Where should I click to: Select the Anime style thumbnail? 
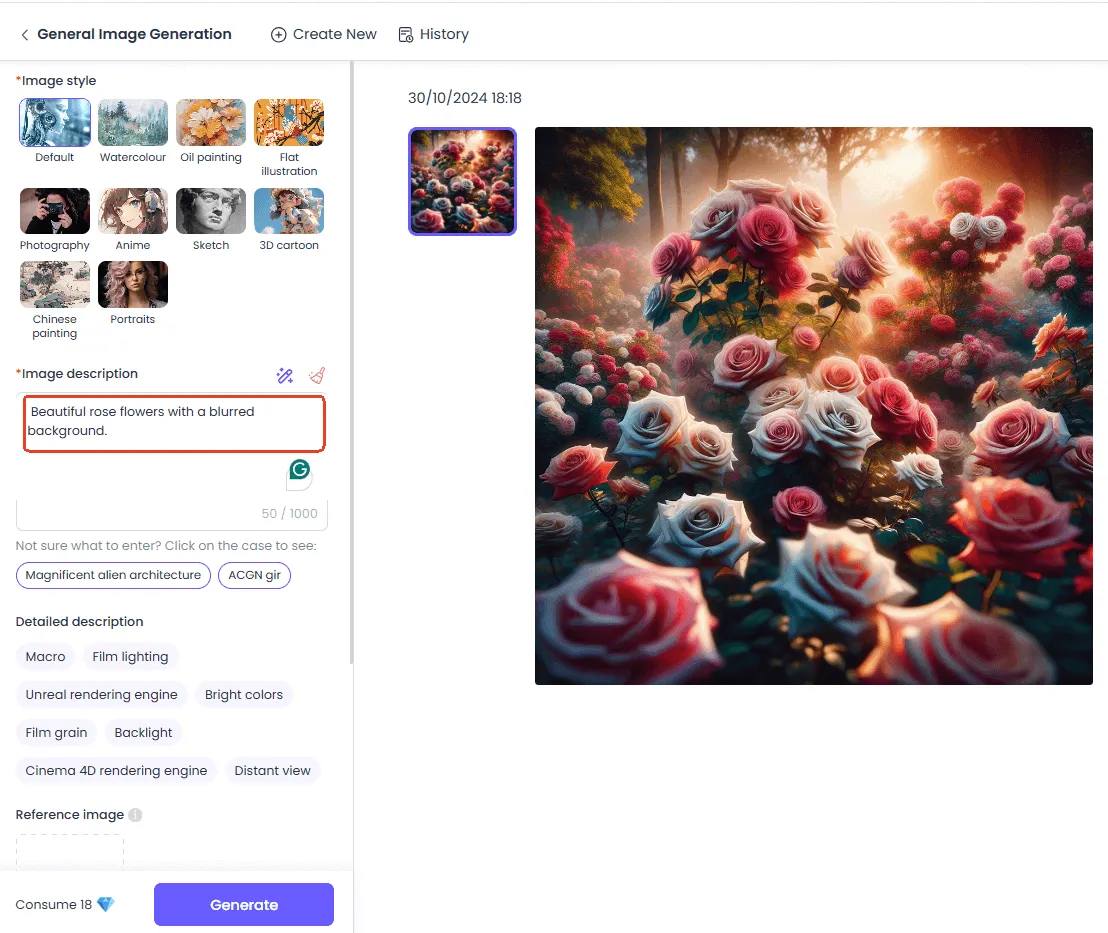[x=133, y=211]
